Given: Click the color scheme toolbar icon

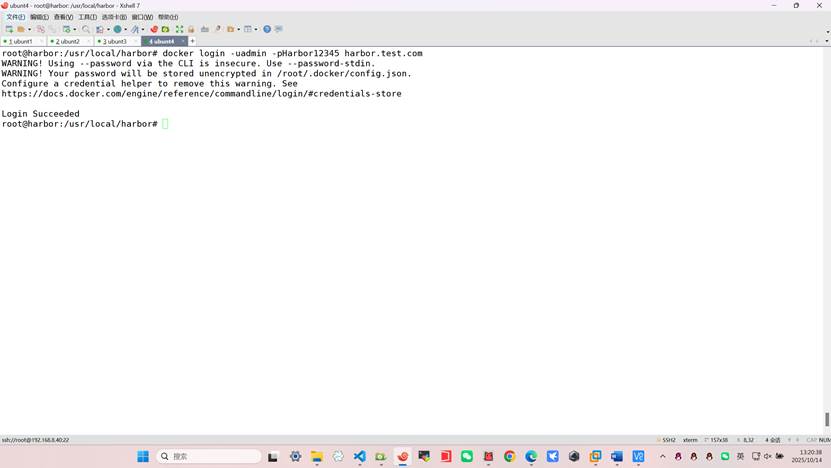Looking at the screenshot, I should pyautogui.click(x=100, y=29).
